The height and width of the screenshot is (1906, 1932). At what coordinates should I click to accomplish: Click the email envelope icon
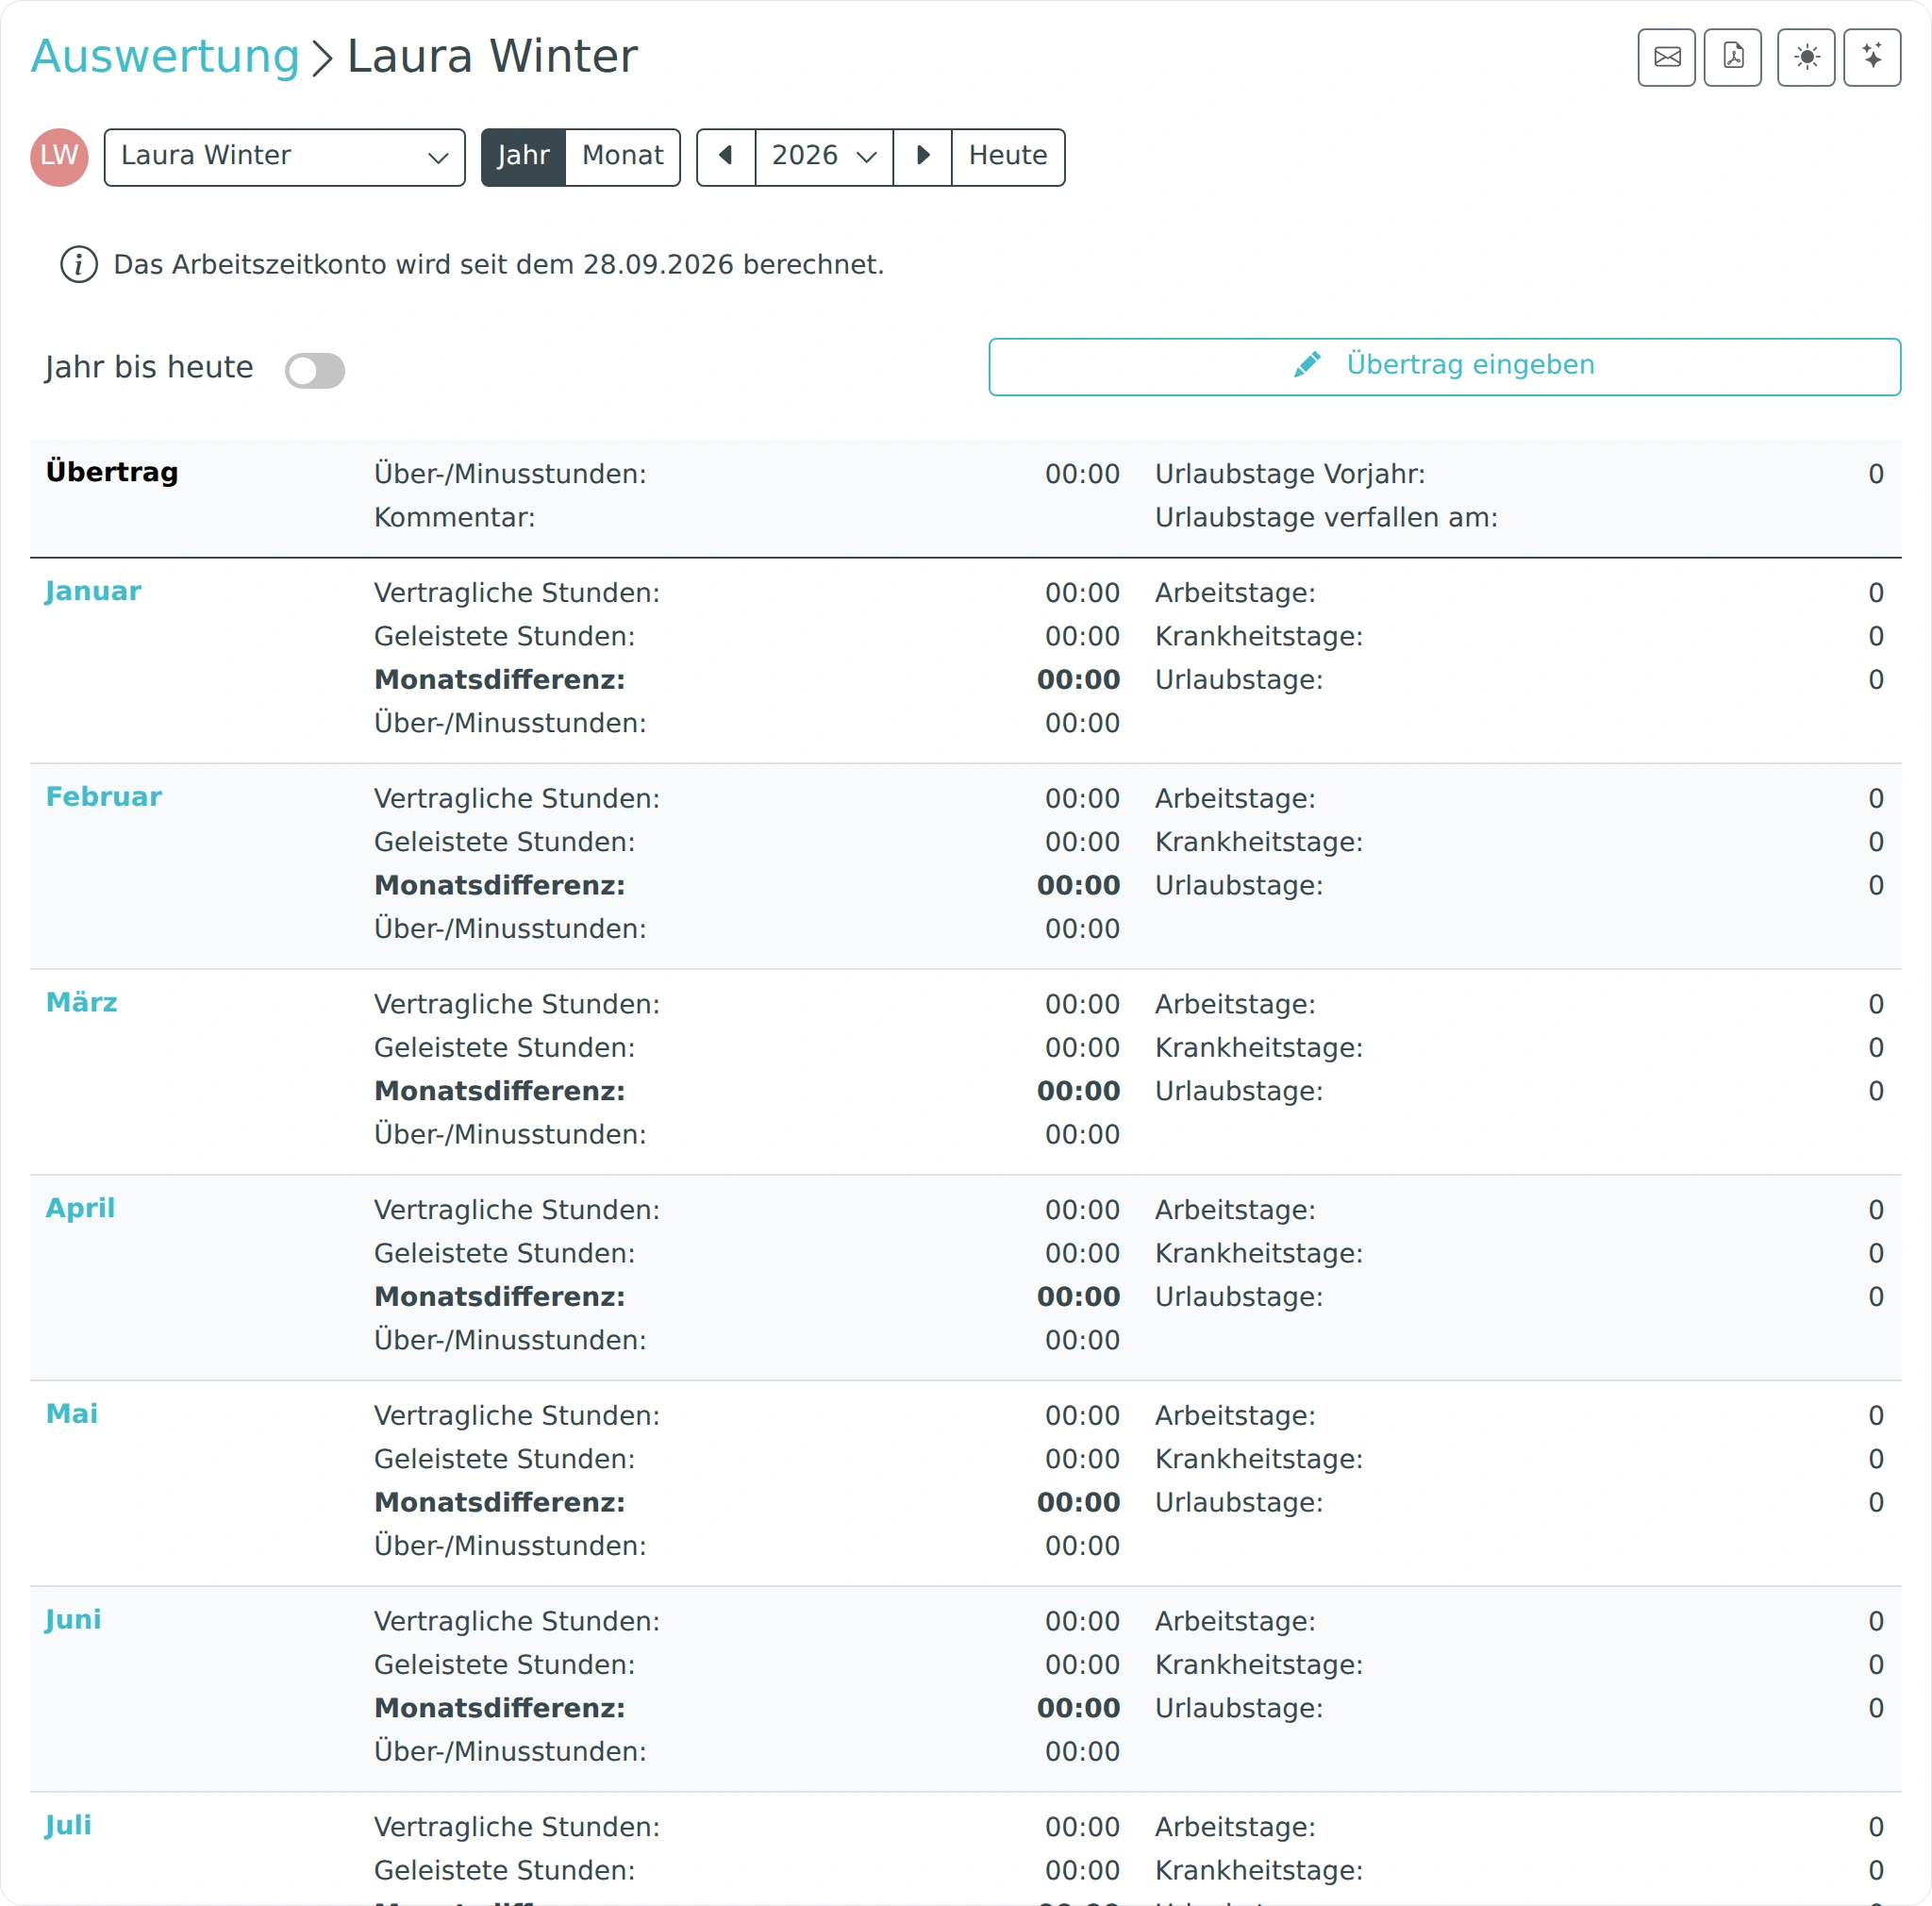pos(1666,58)
